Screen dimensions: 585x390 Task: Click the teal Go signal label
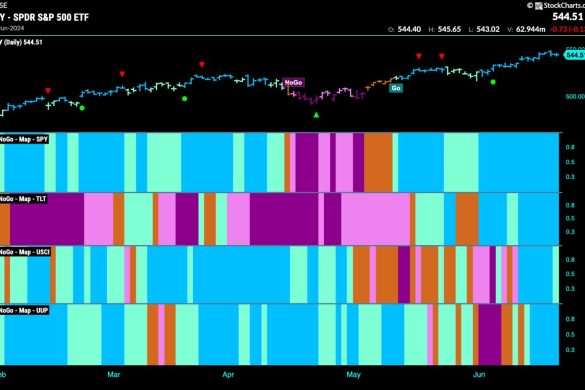(396, 88)
